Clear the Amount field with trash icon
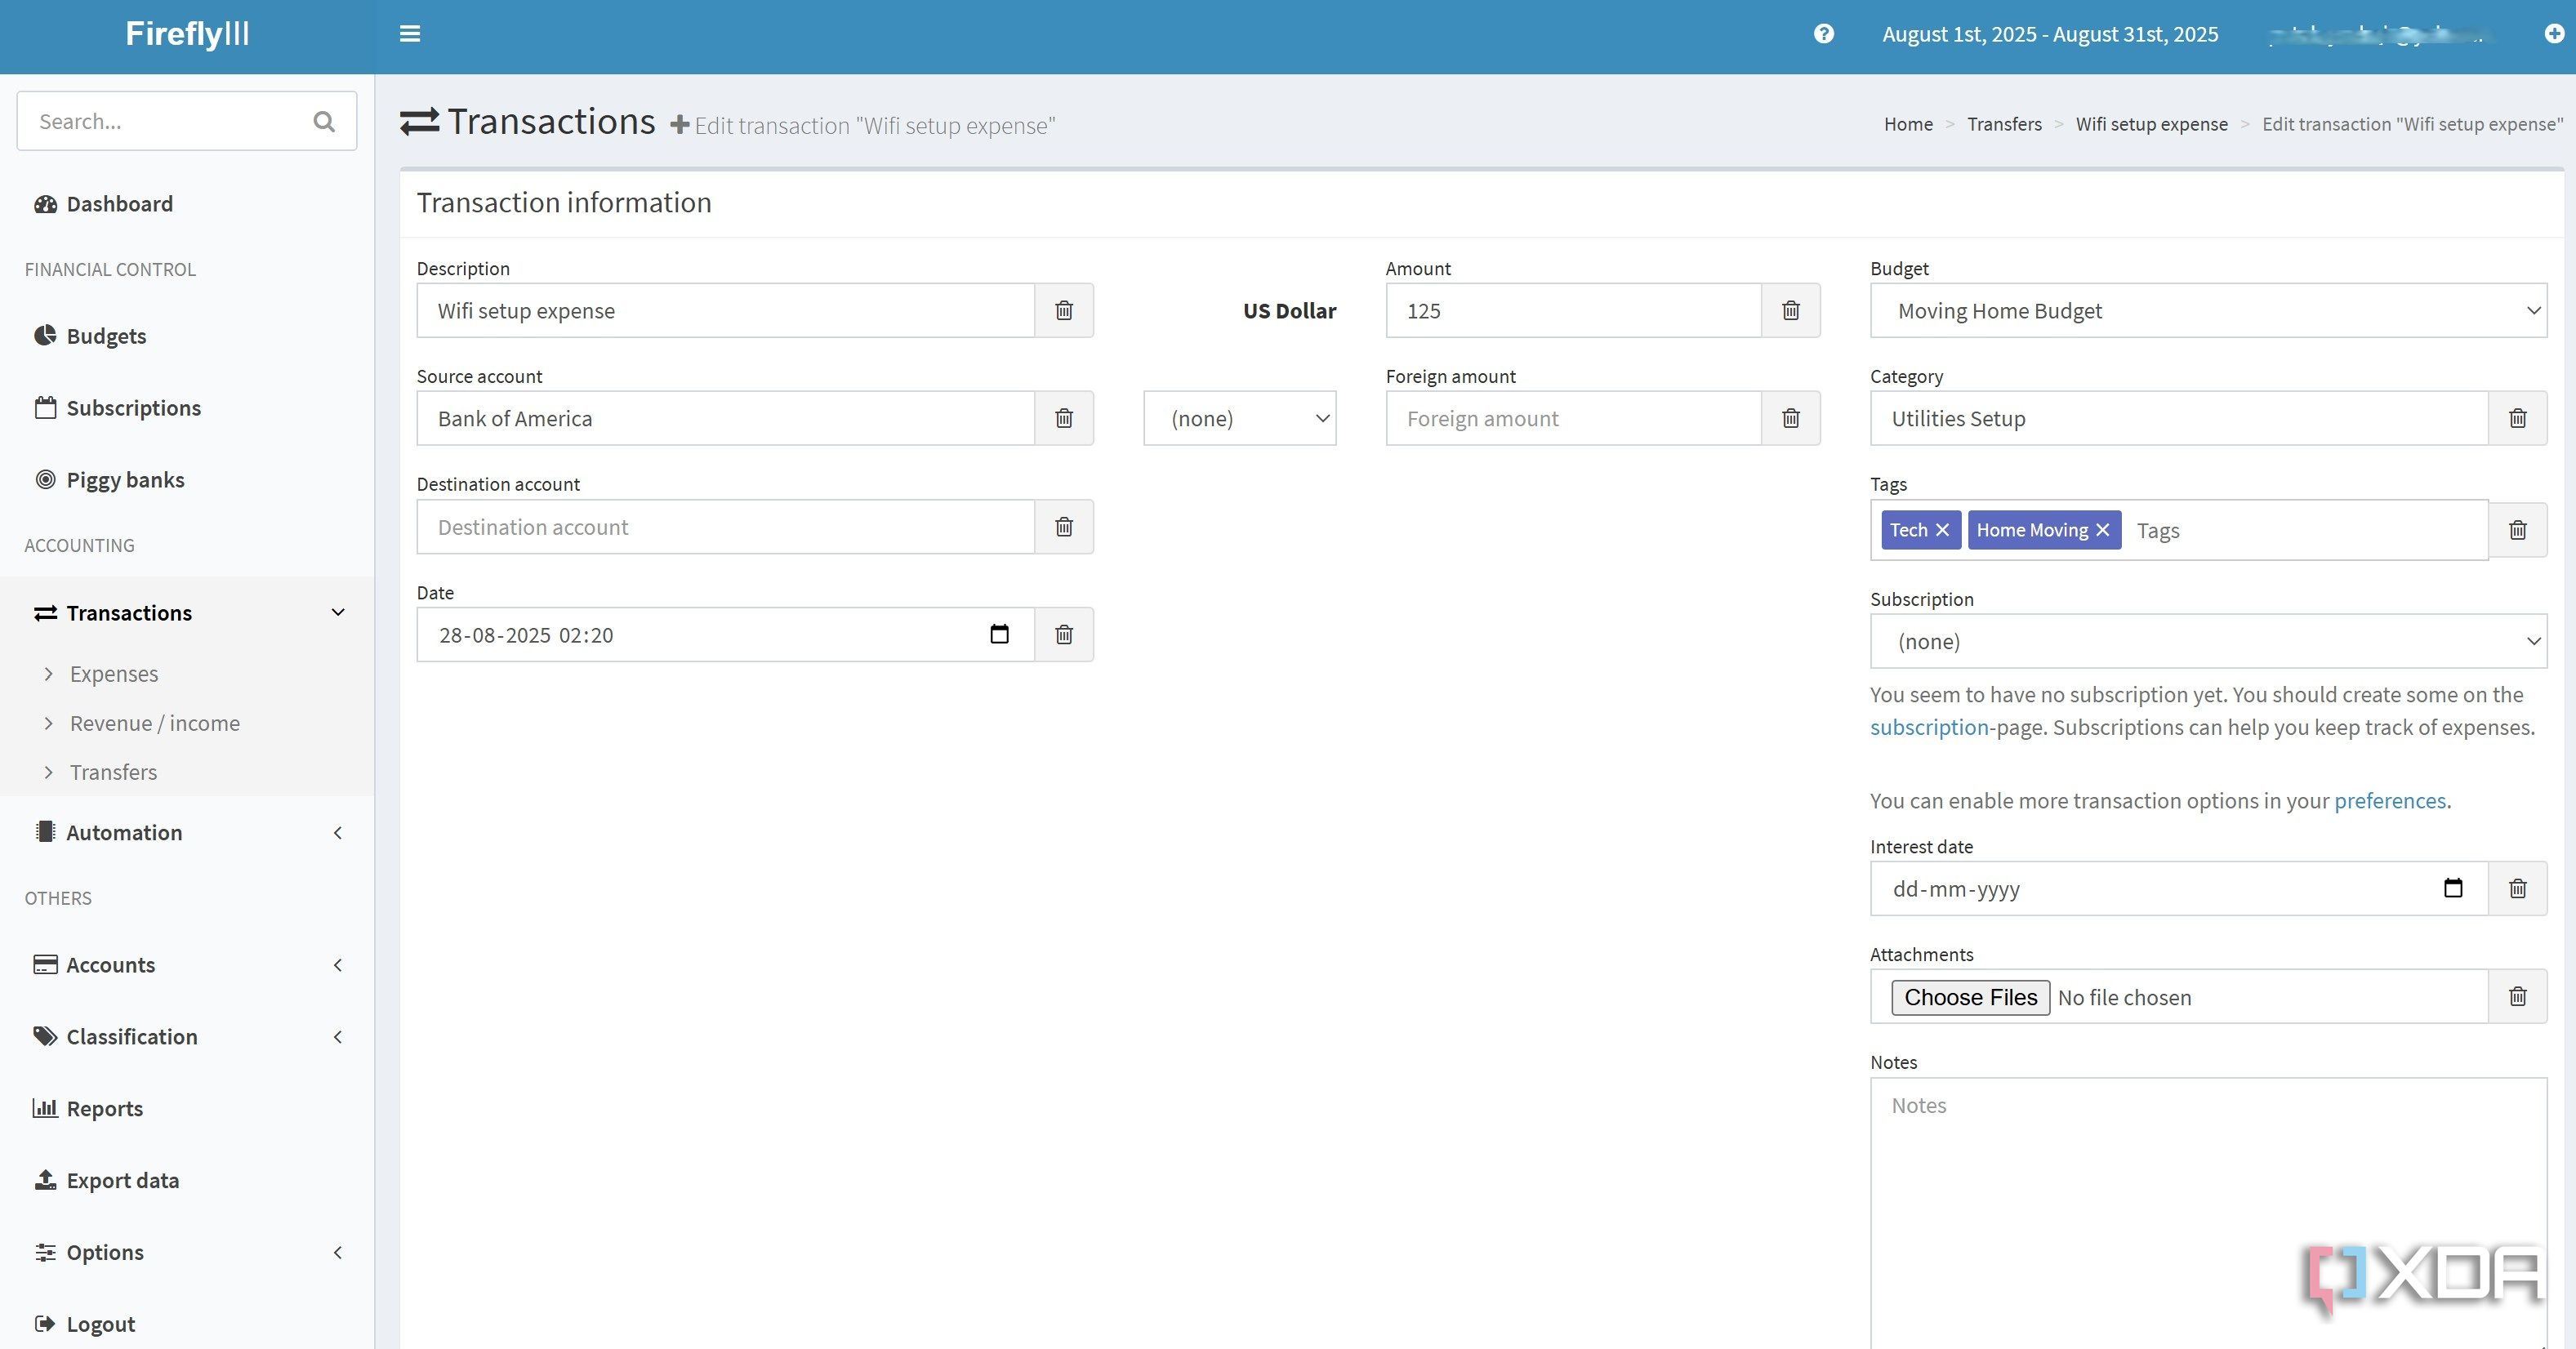The image size is (2576, 1349). [x=1791, y=310]
